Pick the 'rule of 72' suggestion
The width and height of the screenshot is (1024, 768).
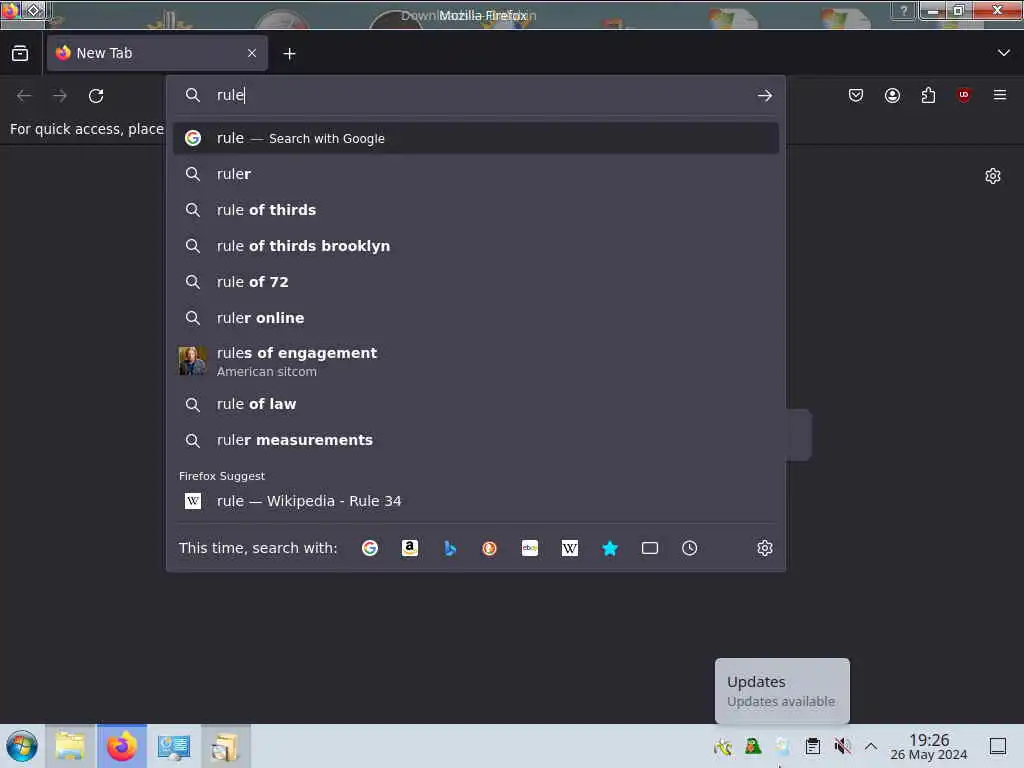[475, 281]
